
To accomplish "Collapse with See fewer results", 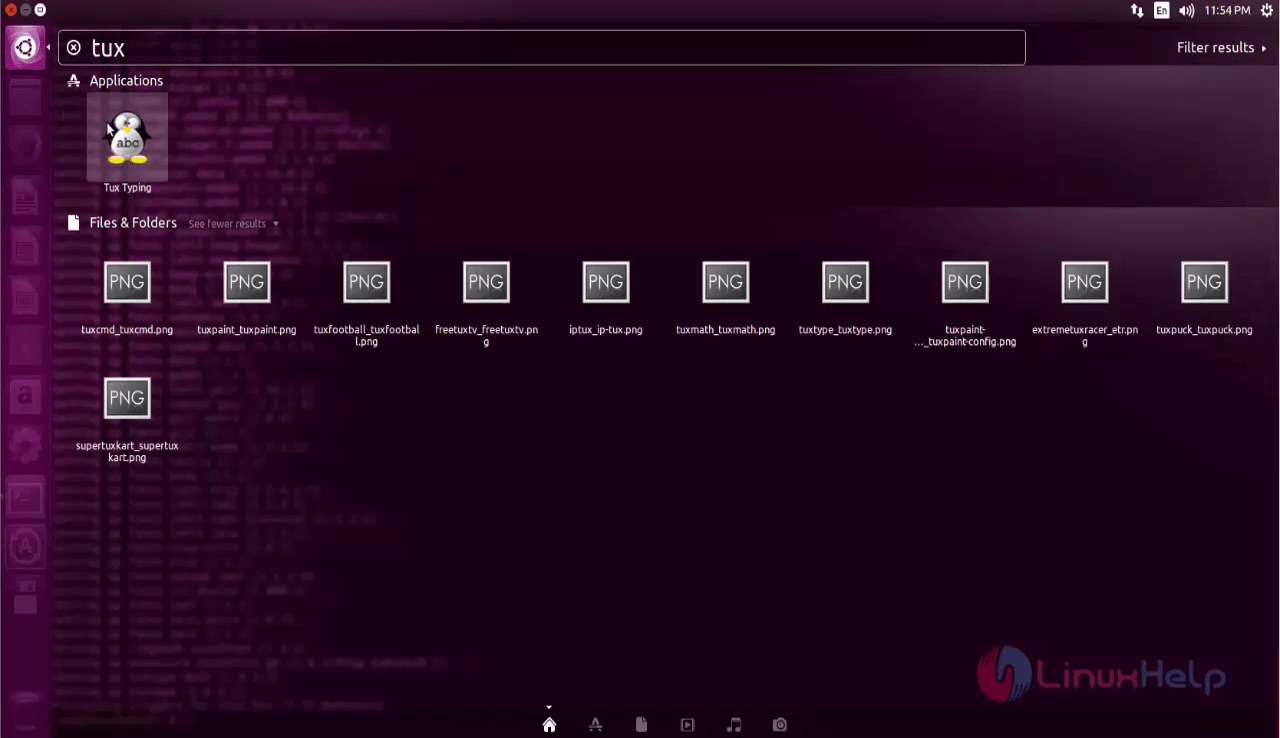I will (x=234, y=224).
